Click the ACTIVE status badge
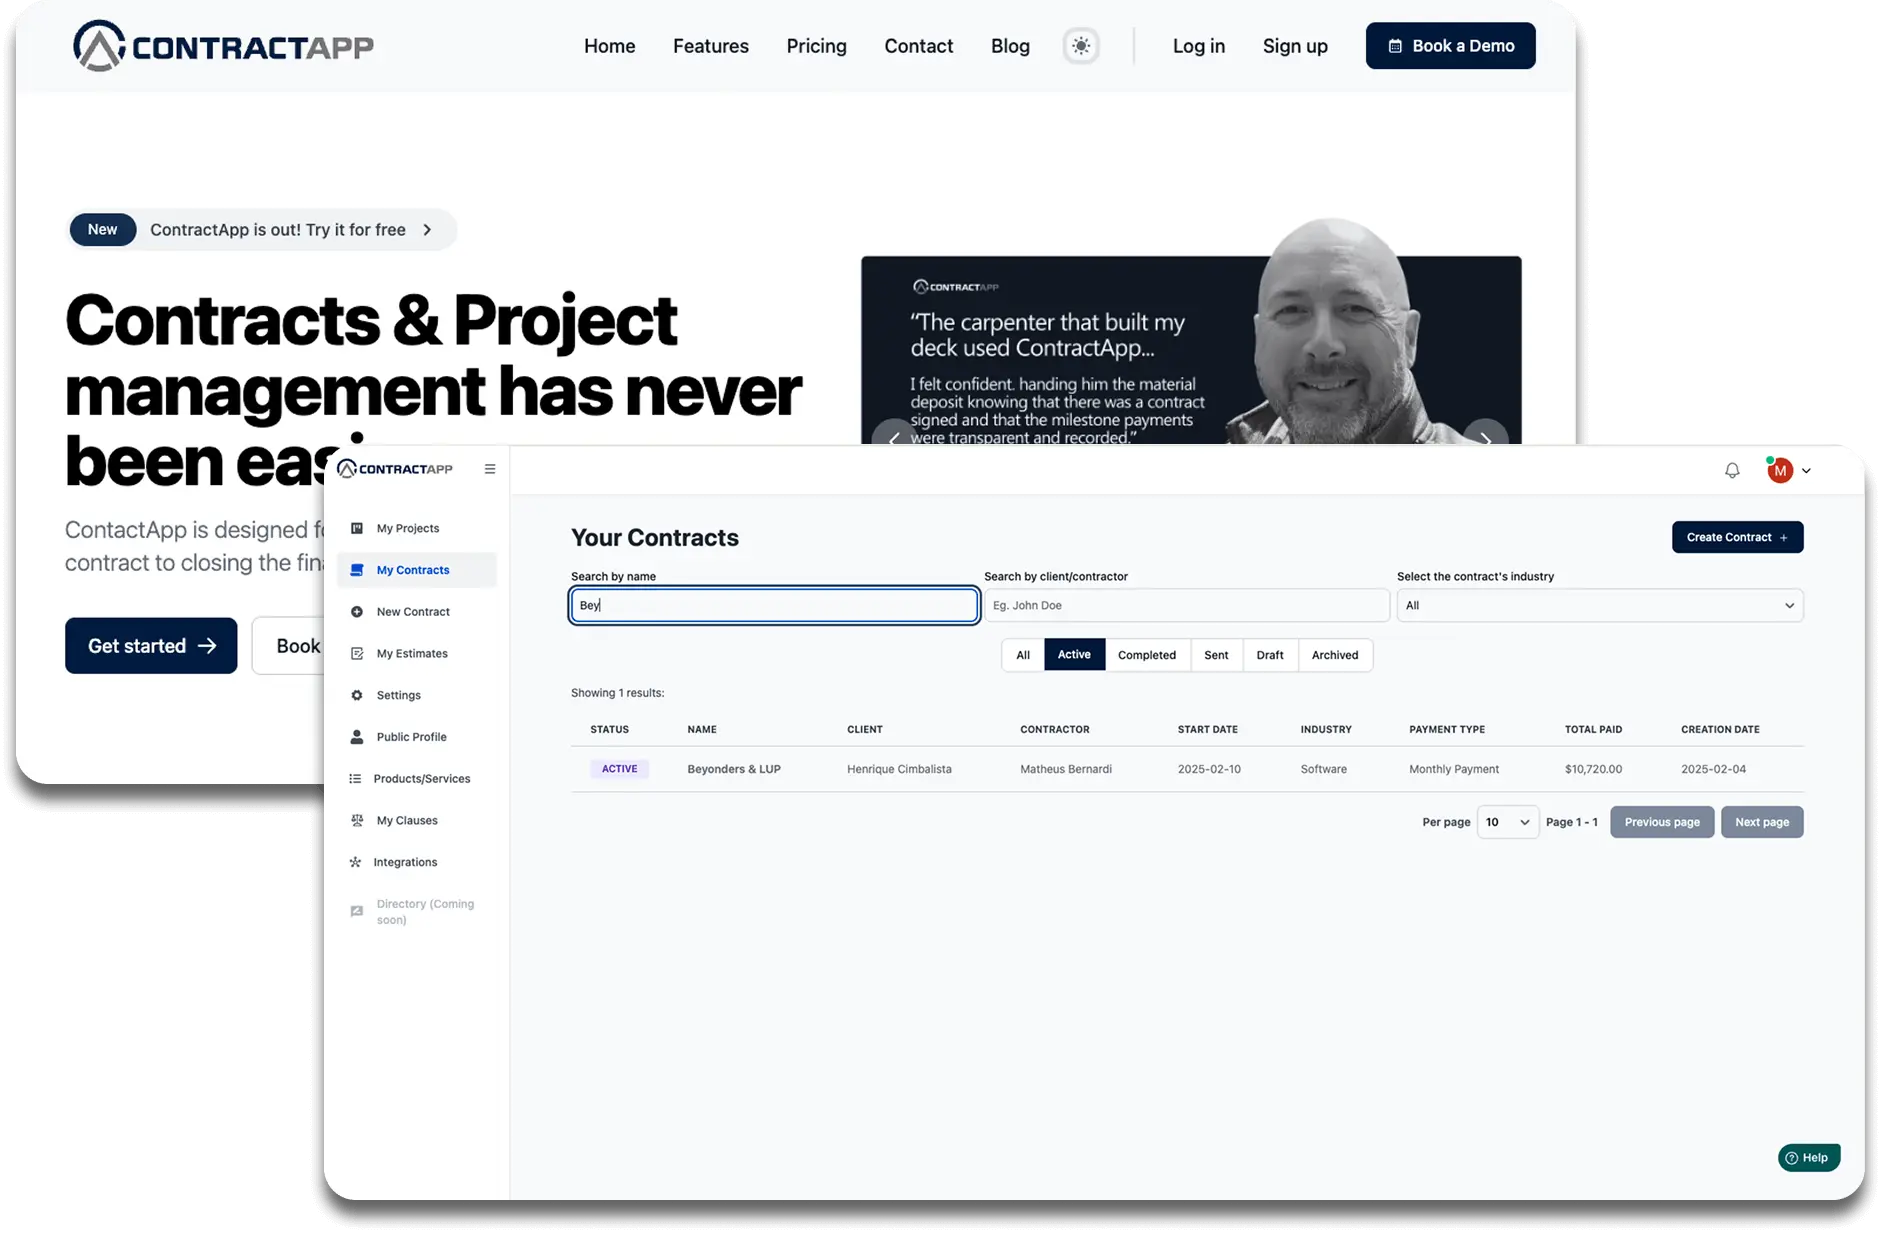Viewport: 1888px width, 1236px height. (620, 769)
